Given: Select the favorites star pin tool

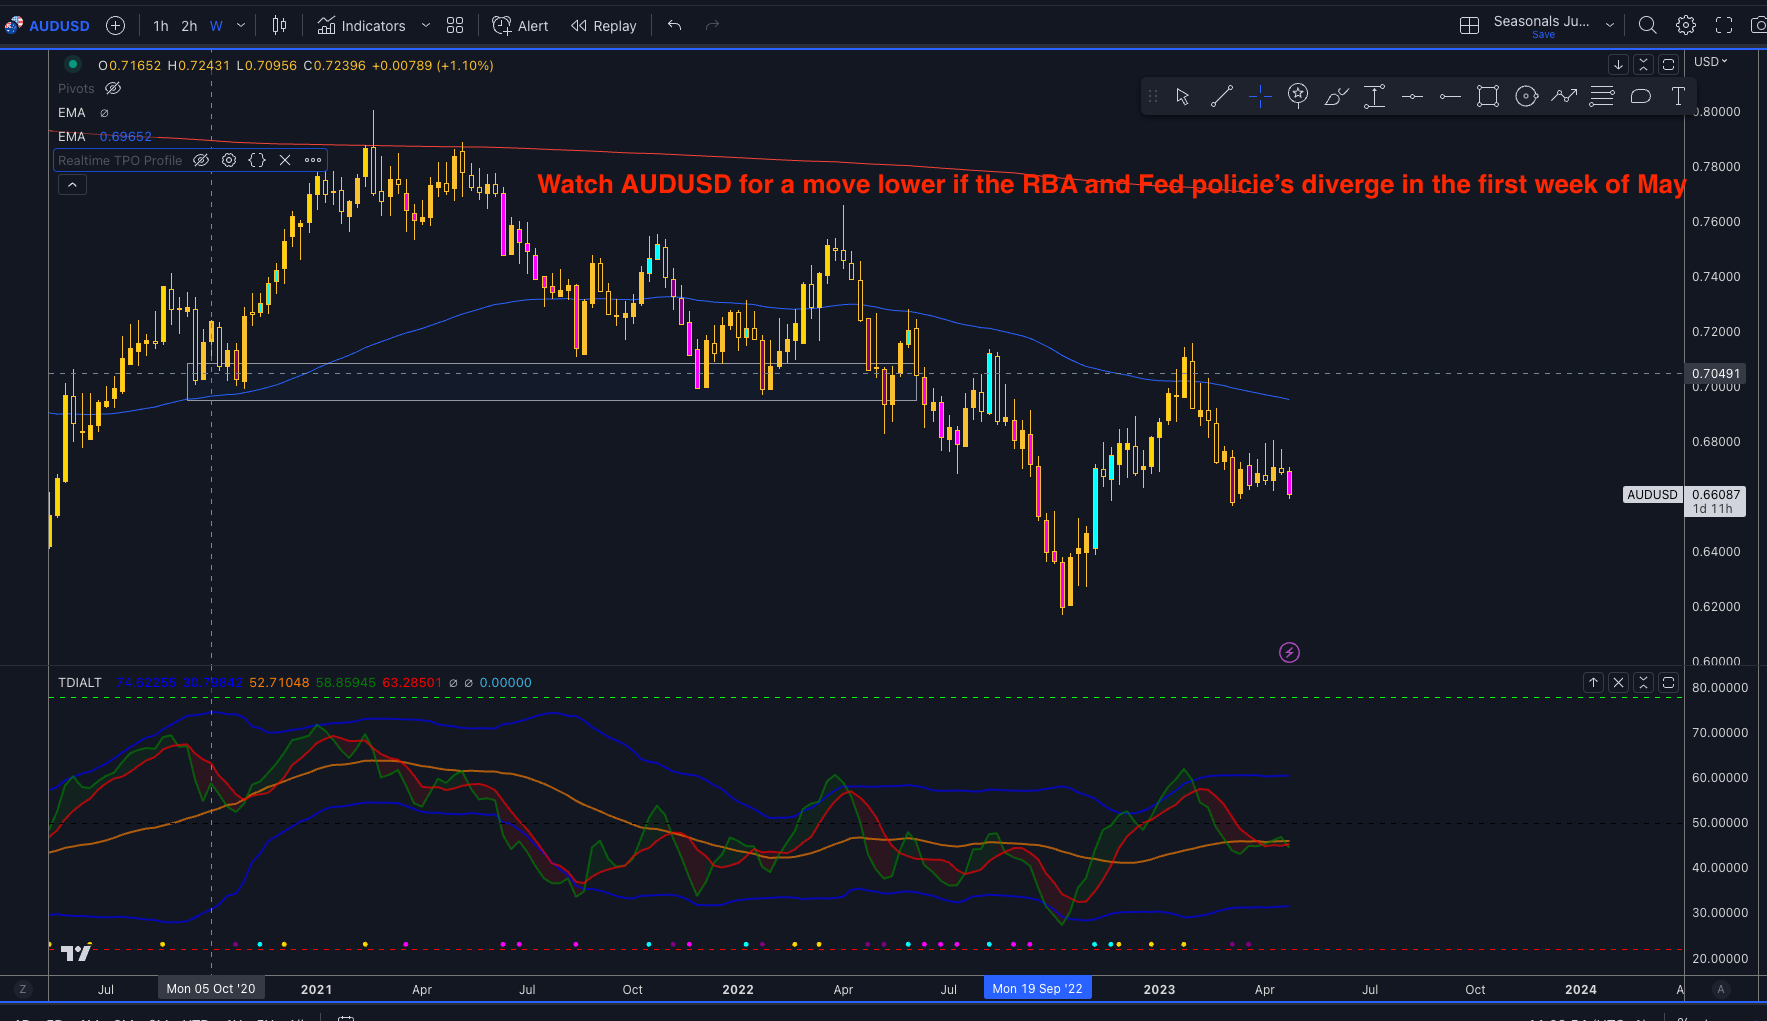Looking at the screenshot, I should pyautogui.click(x=1298, y=96).
